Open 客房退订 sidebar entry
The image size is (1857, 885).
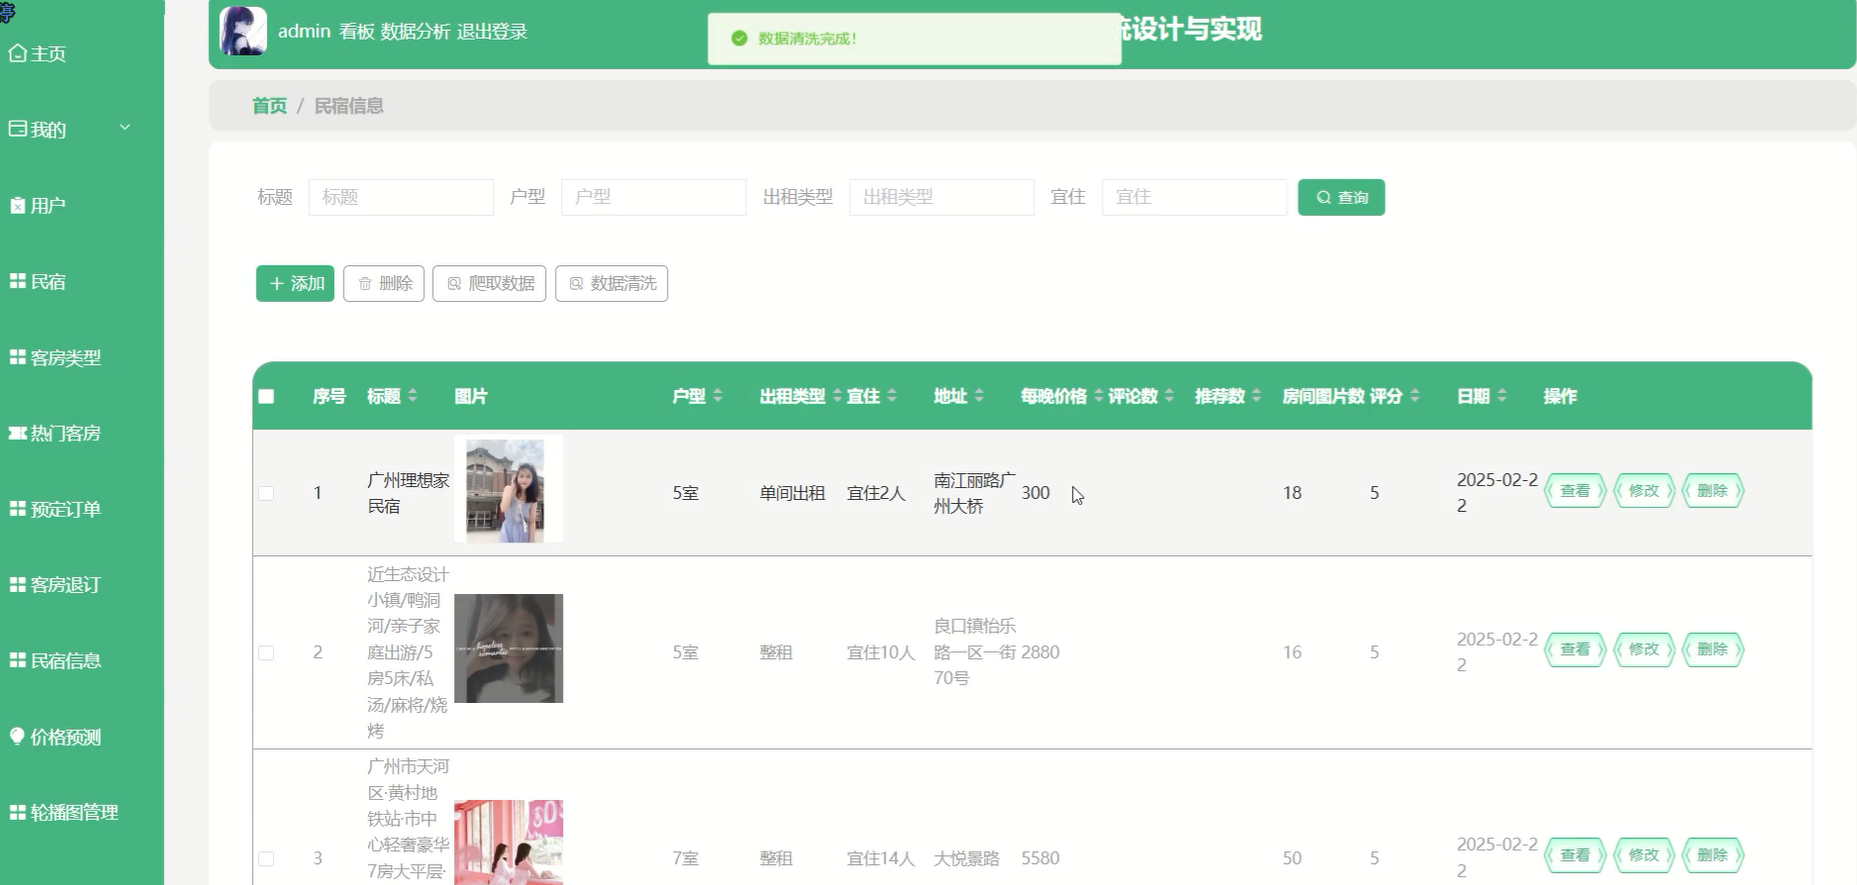(x=55, y=585)
